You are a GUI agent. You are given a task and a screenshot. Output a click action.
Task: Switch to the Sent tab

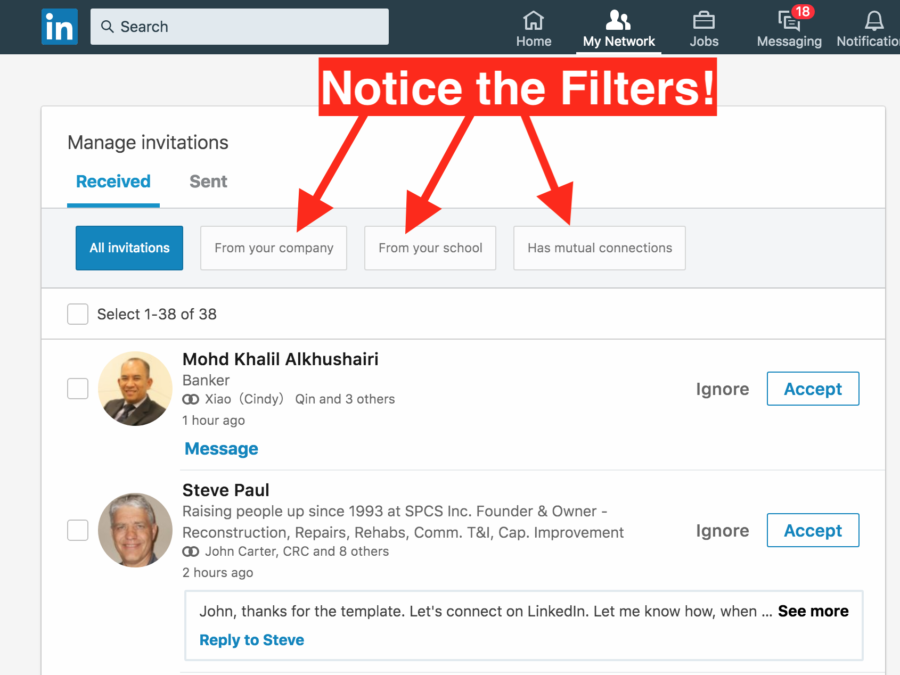pos(208,181)
